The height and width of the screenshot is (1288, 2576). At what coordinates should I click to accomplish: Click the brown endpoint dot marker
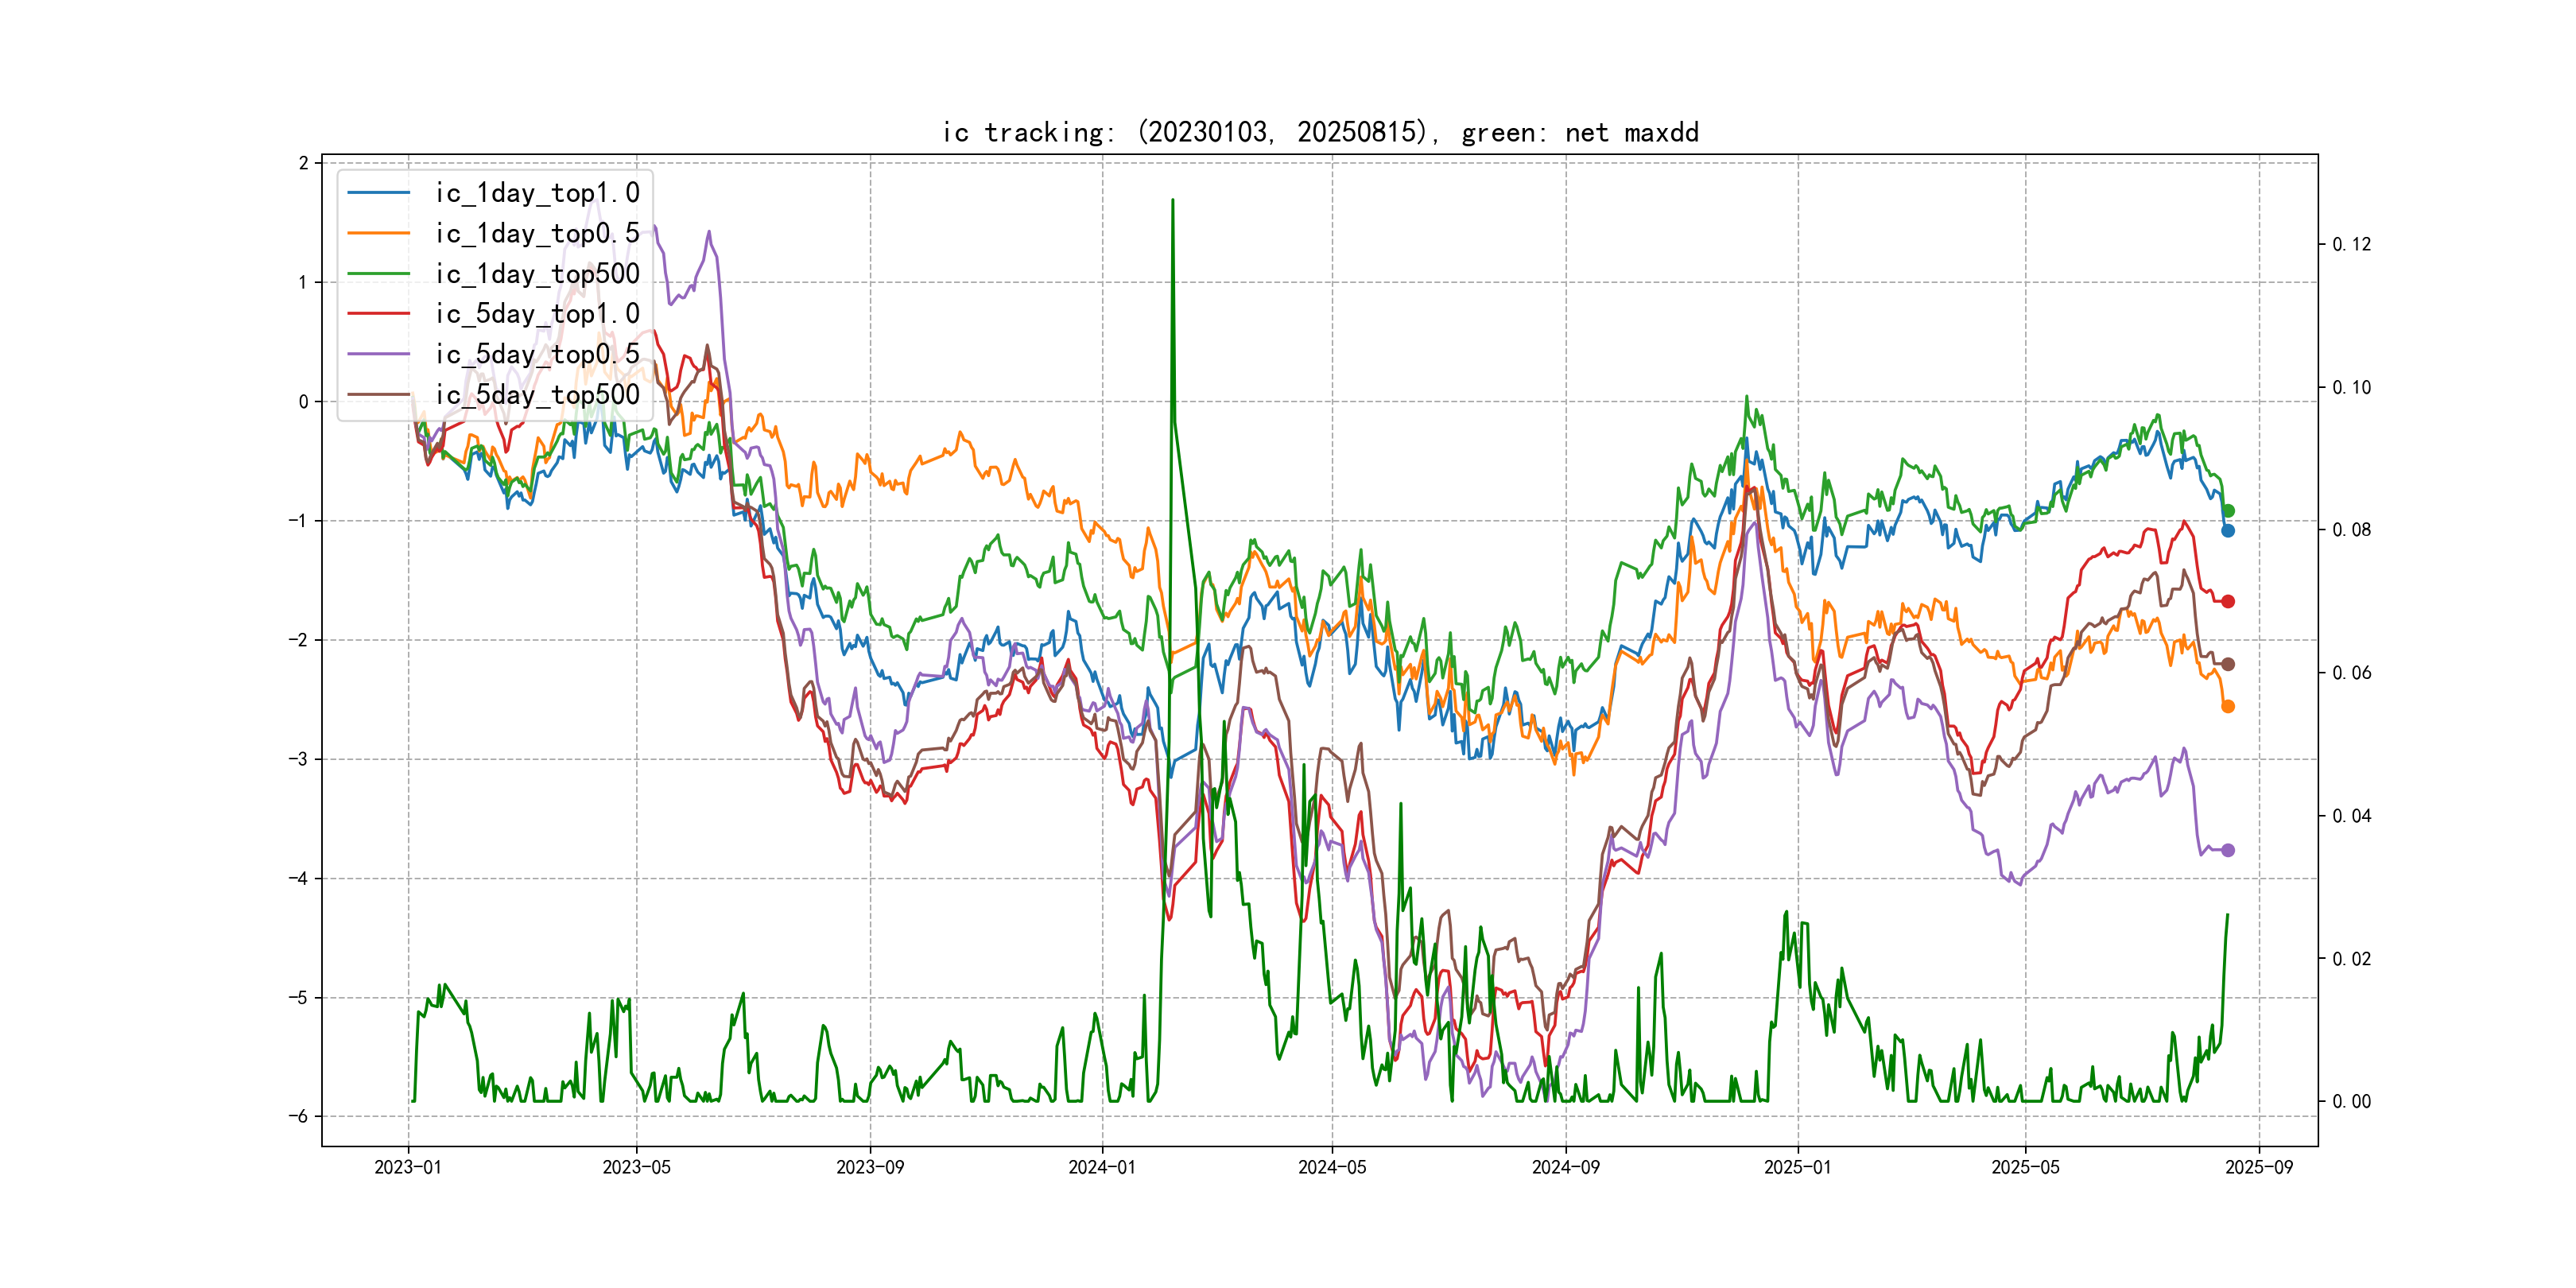point(2228,664)
